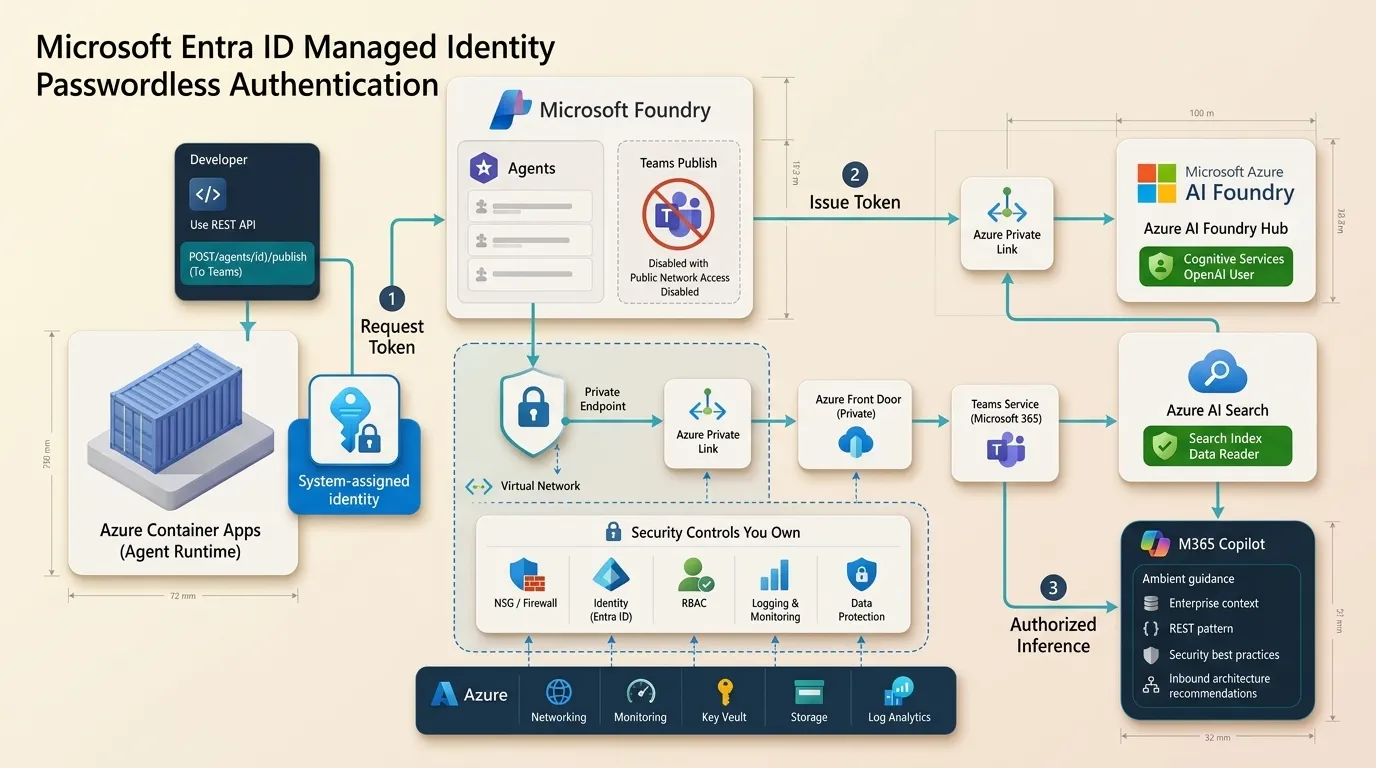
Task: Click the Identity (Entra ID) icon
Action: click(610, 575)
